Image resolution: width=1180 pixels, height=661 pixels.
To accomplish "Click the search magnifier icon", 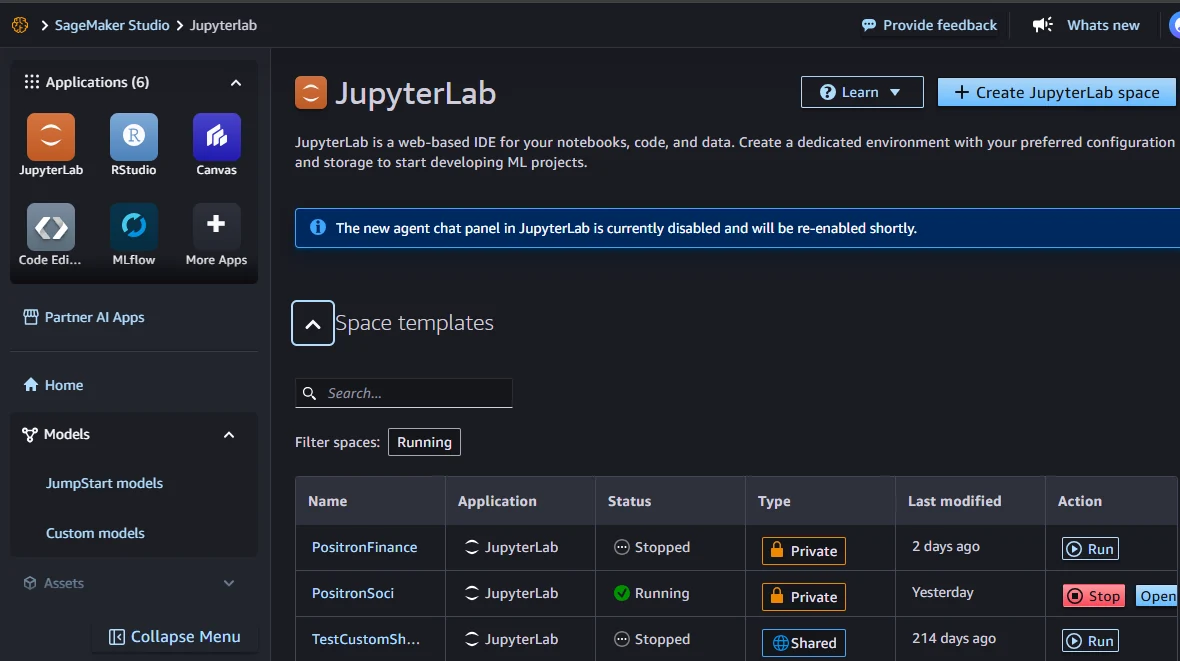I will coord(309,393).
